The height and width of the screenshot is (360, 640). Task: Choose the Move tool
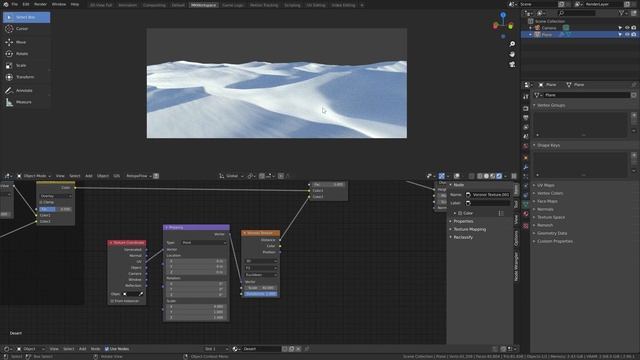[x=26, y=42]
